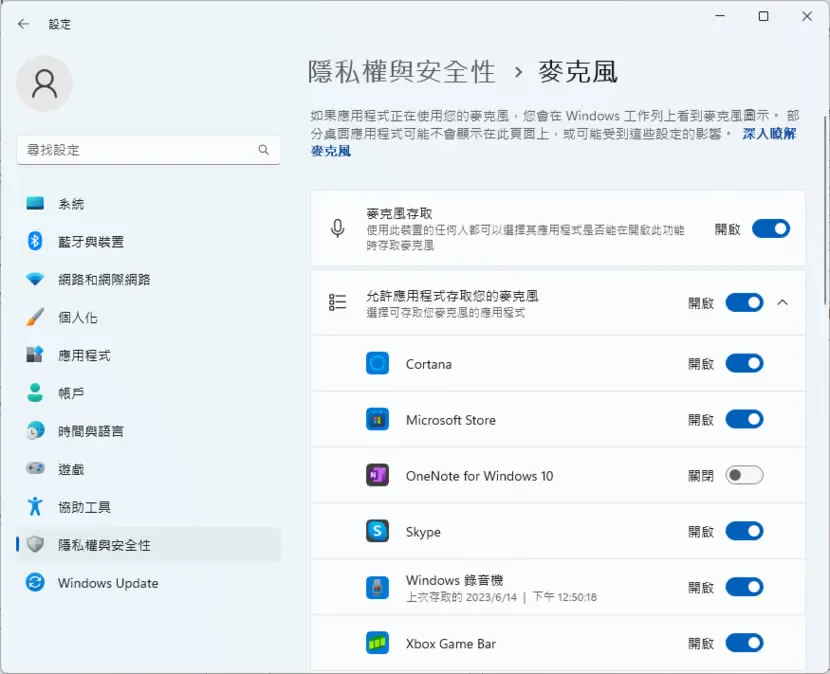Turn off Skype microphone toggle
830x674 pixels.
pos(744,531)
